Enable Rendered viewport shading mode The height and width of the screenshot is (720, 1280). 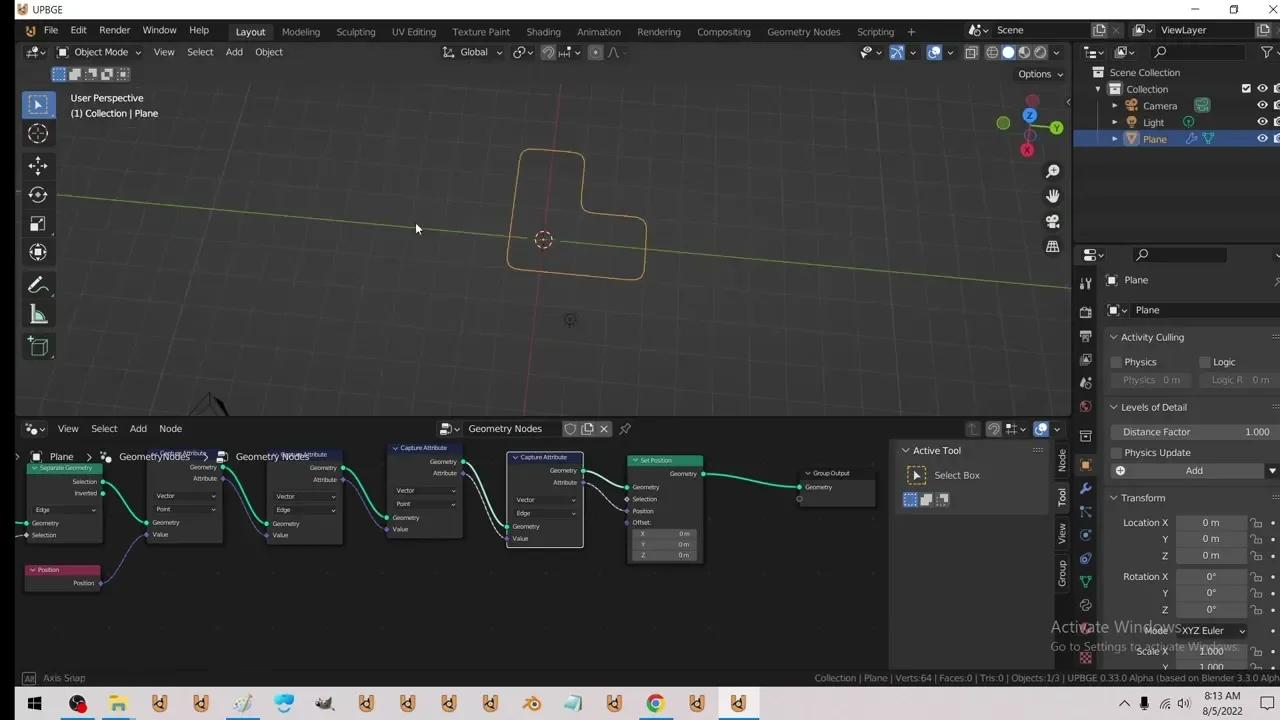(1040, 52)
